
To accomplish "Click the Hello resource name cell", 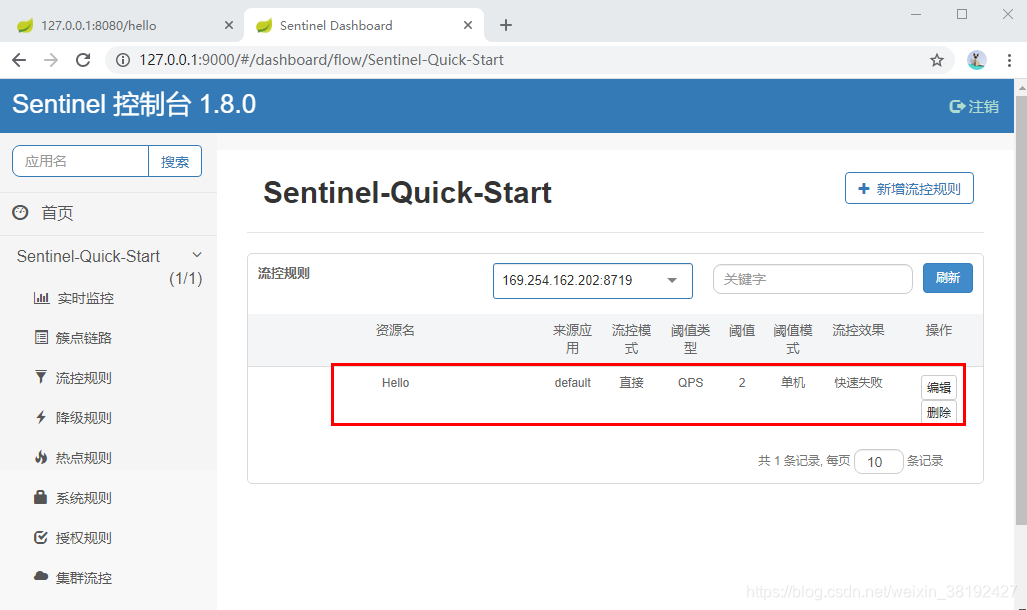I will [396, 383].
